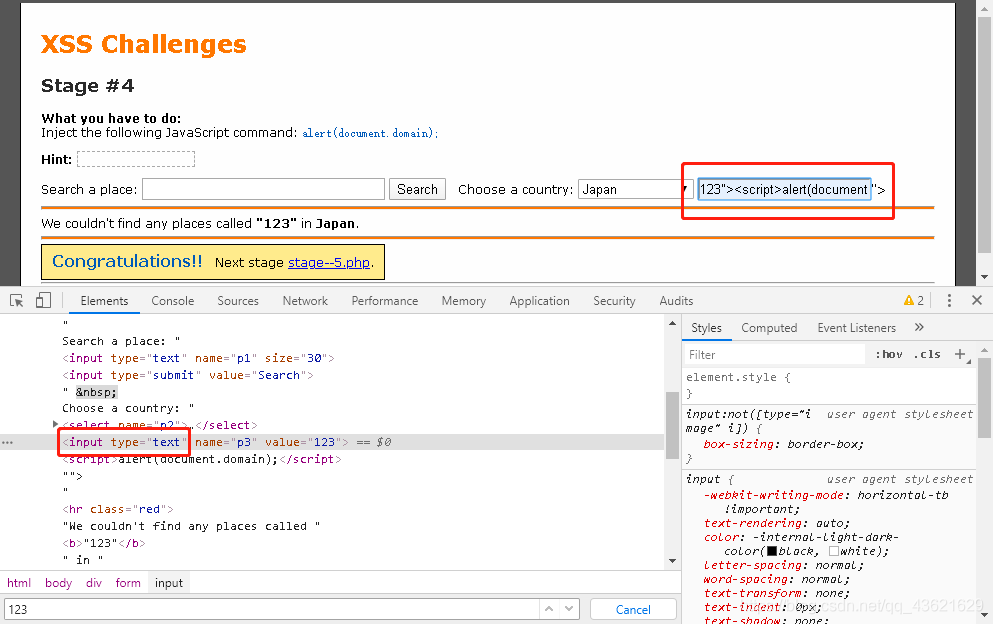The width and height of the screenshot is (993, 624).
Task: Add new style rule plus icon
Action: 960,354
